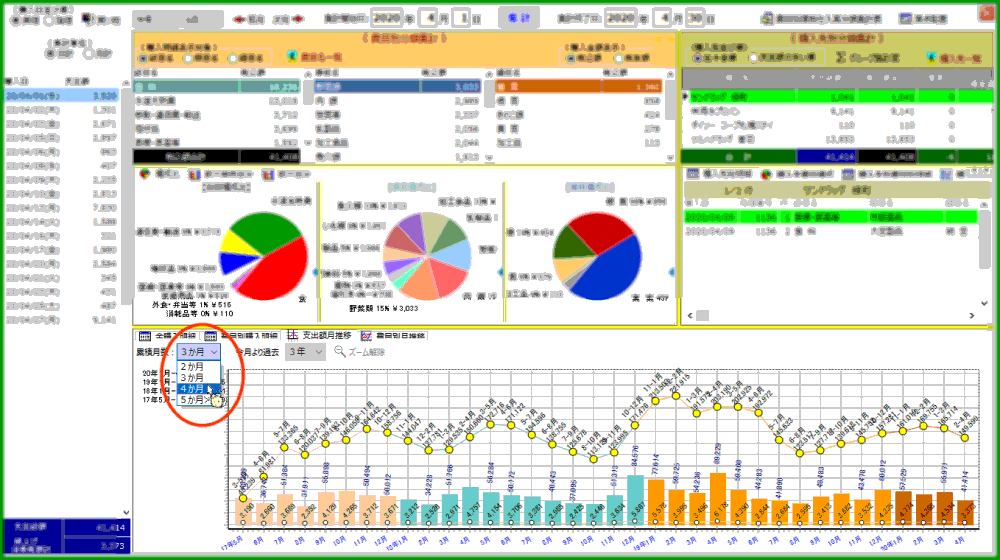1000x560 pixels.
Task: Select the pie chart icon tab in the right lower panel
Action: [766, 173]
